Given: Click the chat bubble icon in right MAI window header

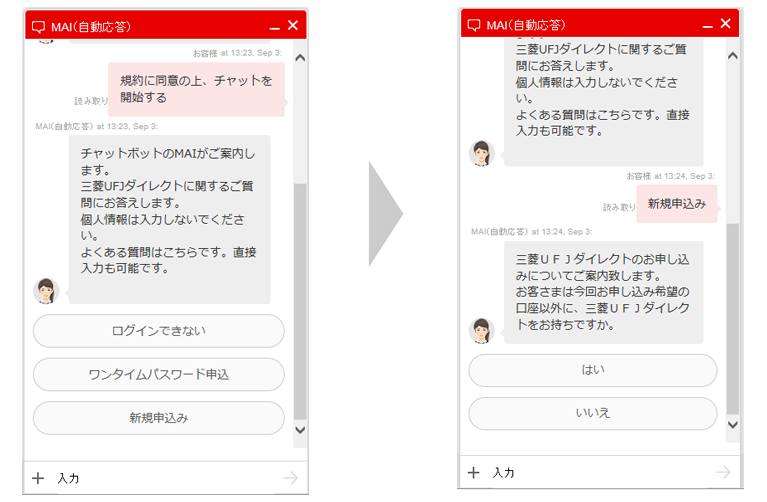Looking at the screenshot, I should [x=474, y=25].
